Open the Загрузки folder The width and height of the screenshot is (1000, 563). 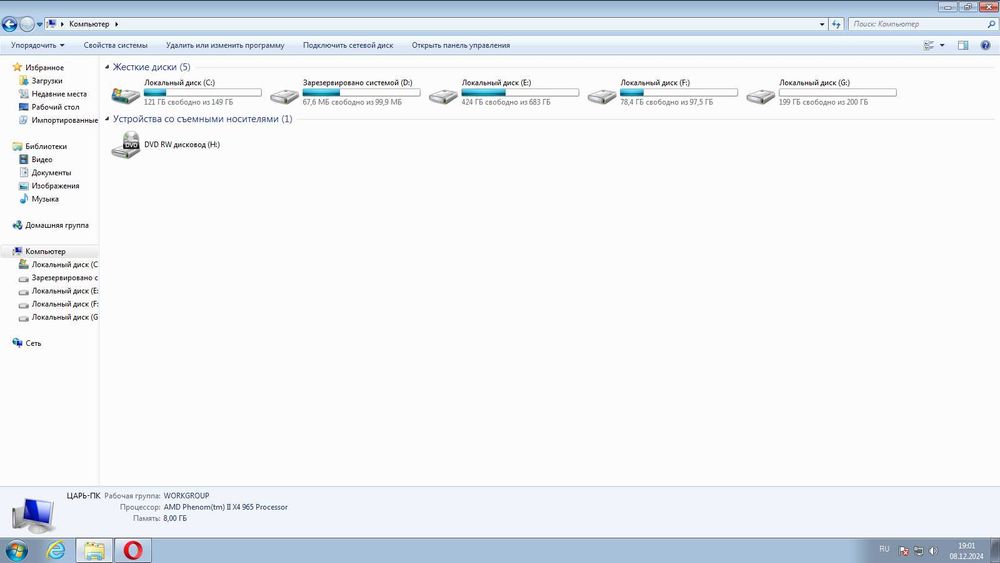pyautogui.click(x=47, y=81)
